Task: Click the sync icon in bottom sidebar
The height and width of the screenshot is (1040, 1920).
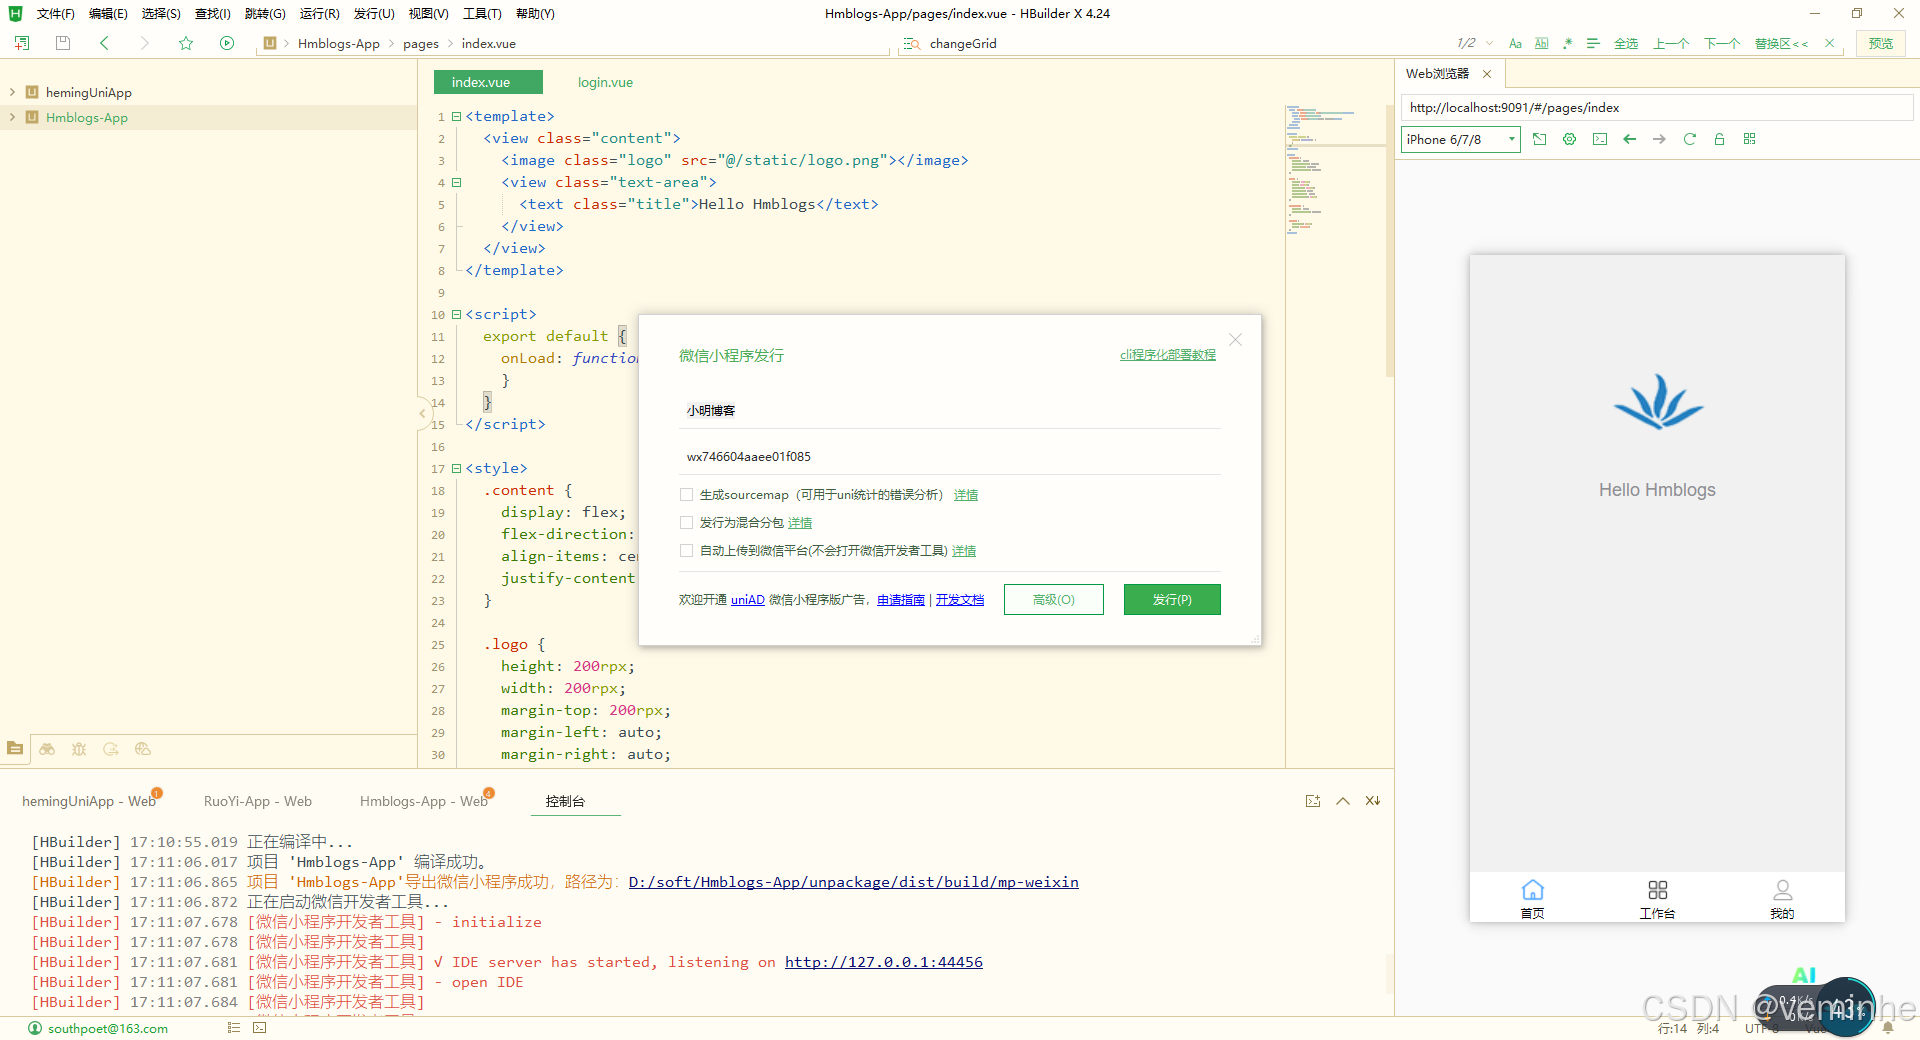Action: point(111,748)
